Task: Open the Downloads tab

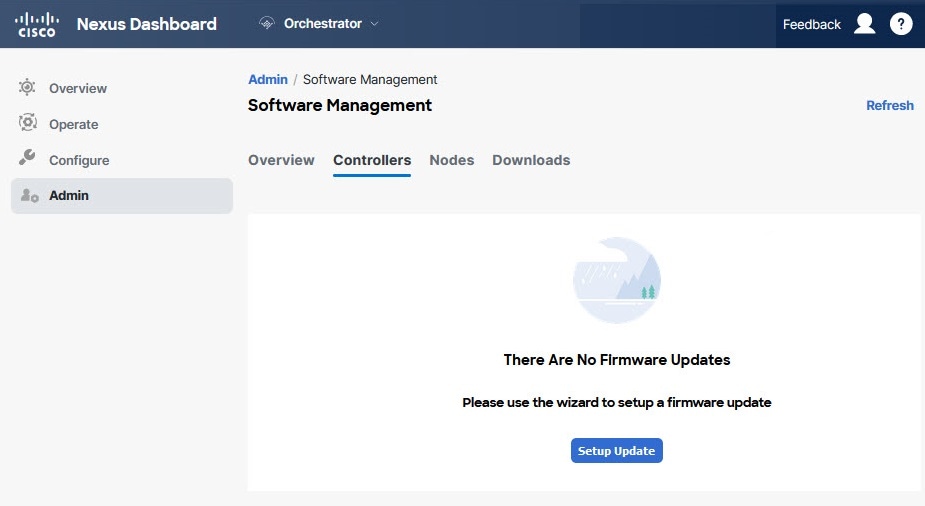Action: point(531,160)
